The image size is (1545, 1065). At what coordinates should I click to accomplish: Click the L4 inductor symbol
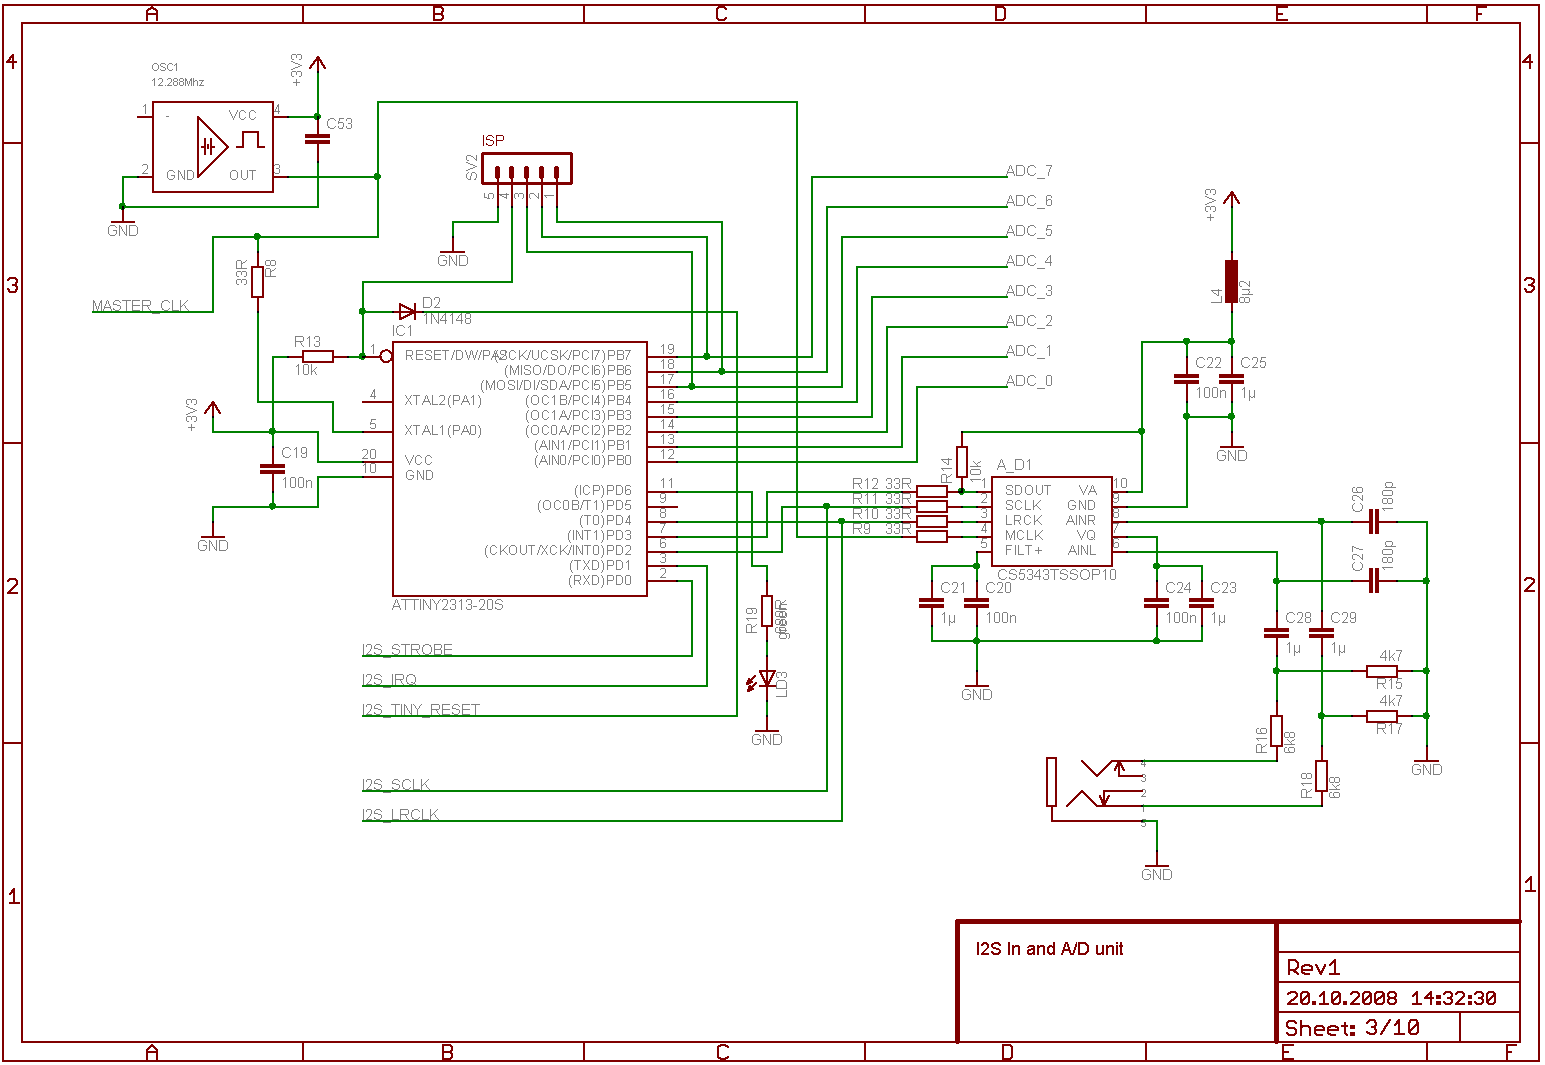tap(1231, 281)
